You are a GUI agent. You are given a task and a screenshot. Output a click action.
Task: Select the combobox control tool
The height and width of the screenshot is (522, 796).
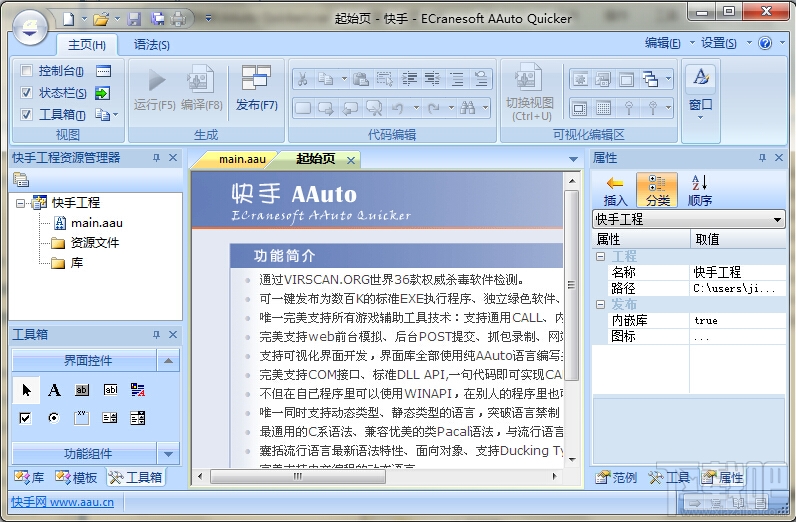[138, 418]
